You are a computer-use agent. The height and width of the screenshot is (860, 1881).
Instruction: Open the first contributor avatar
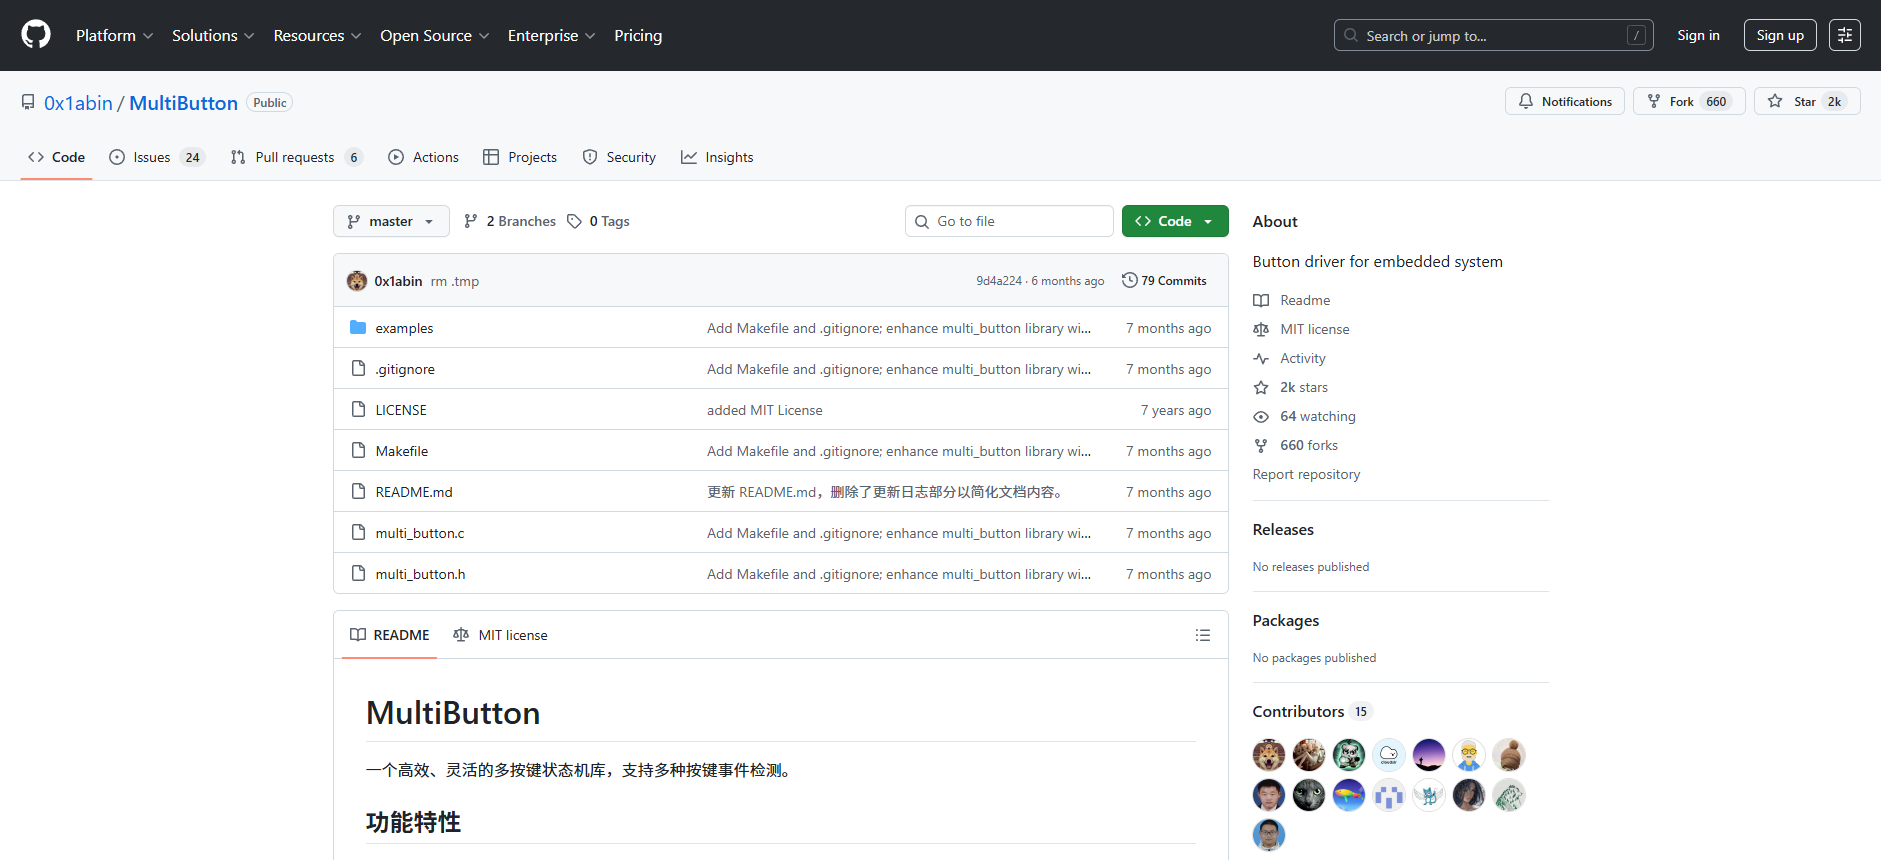pyautogui.click(x=1268, y=755)
